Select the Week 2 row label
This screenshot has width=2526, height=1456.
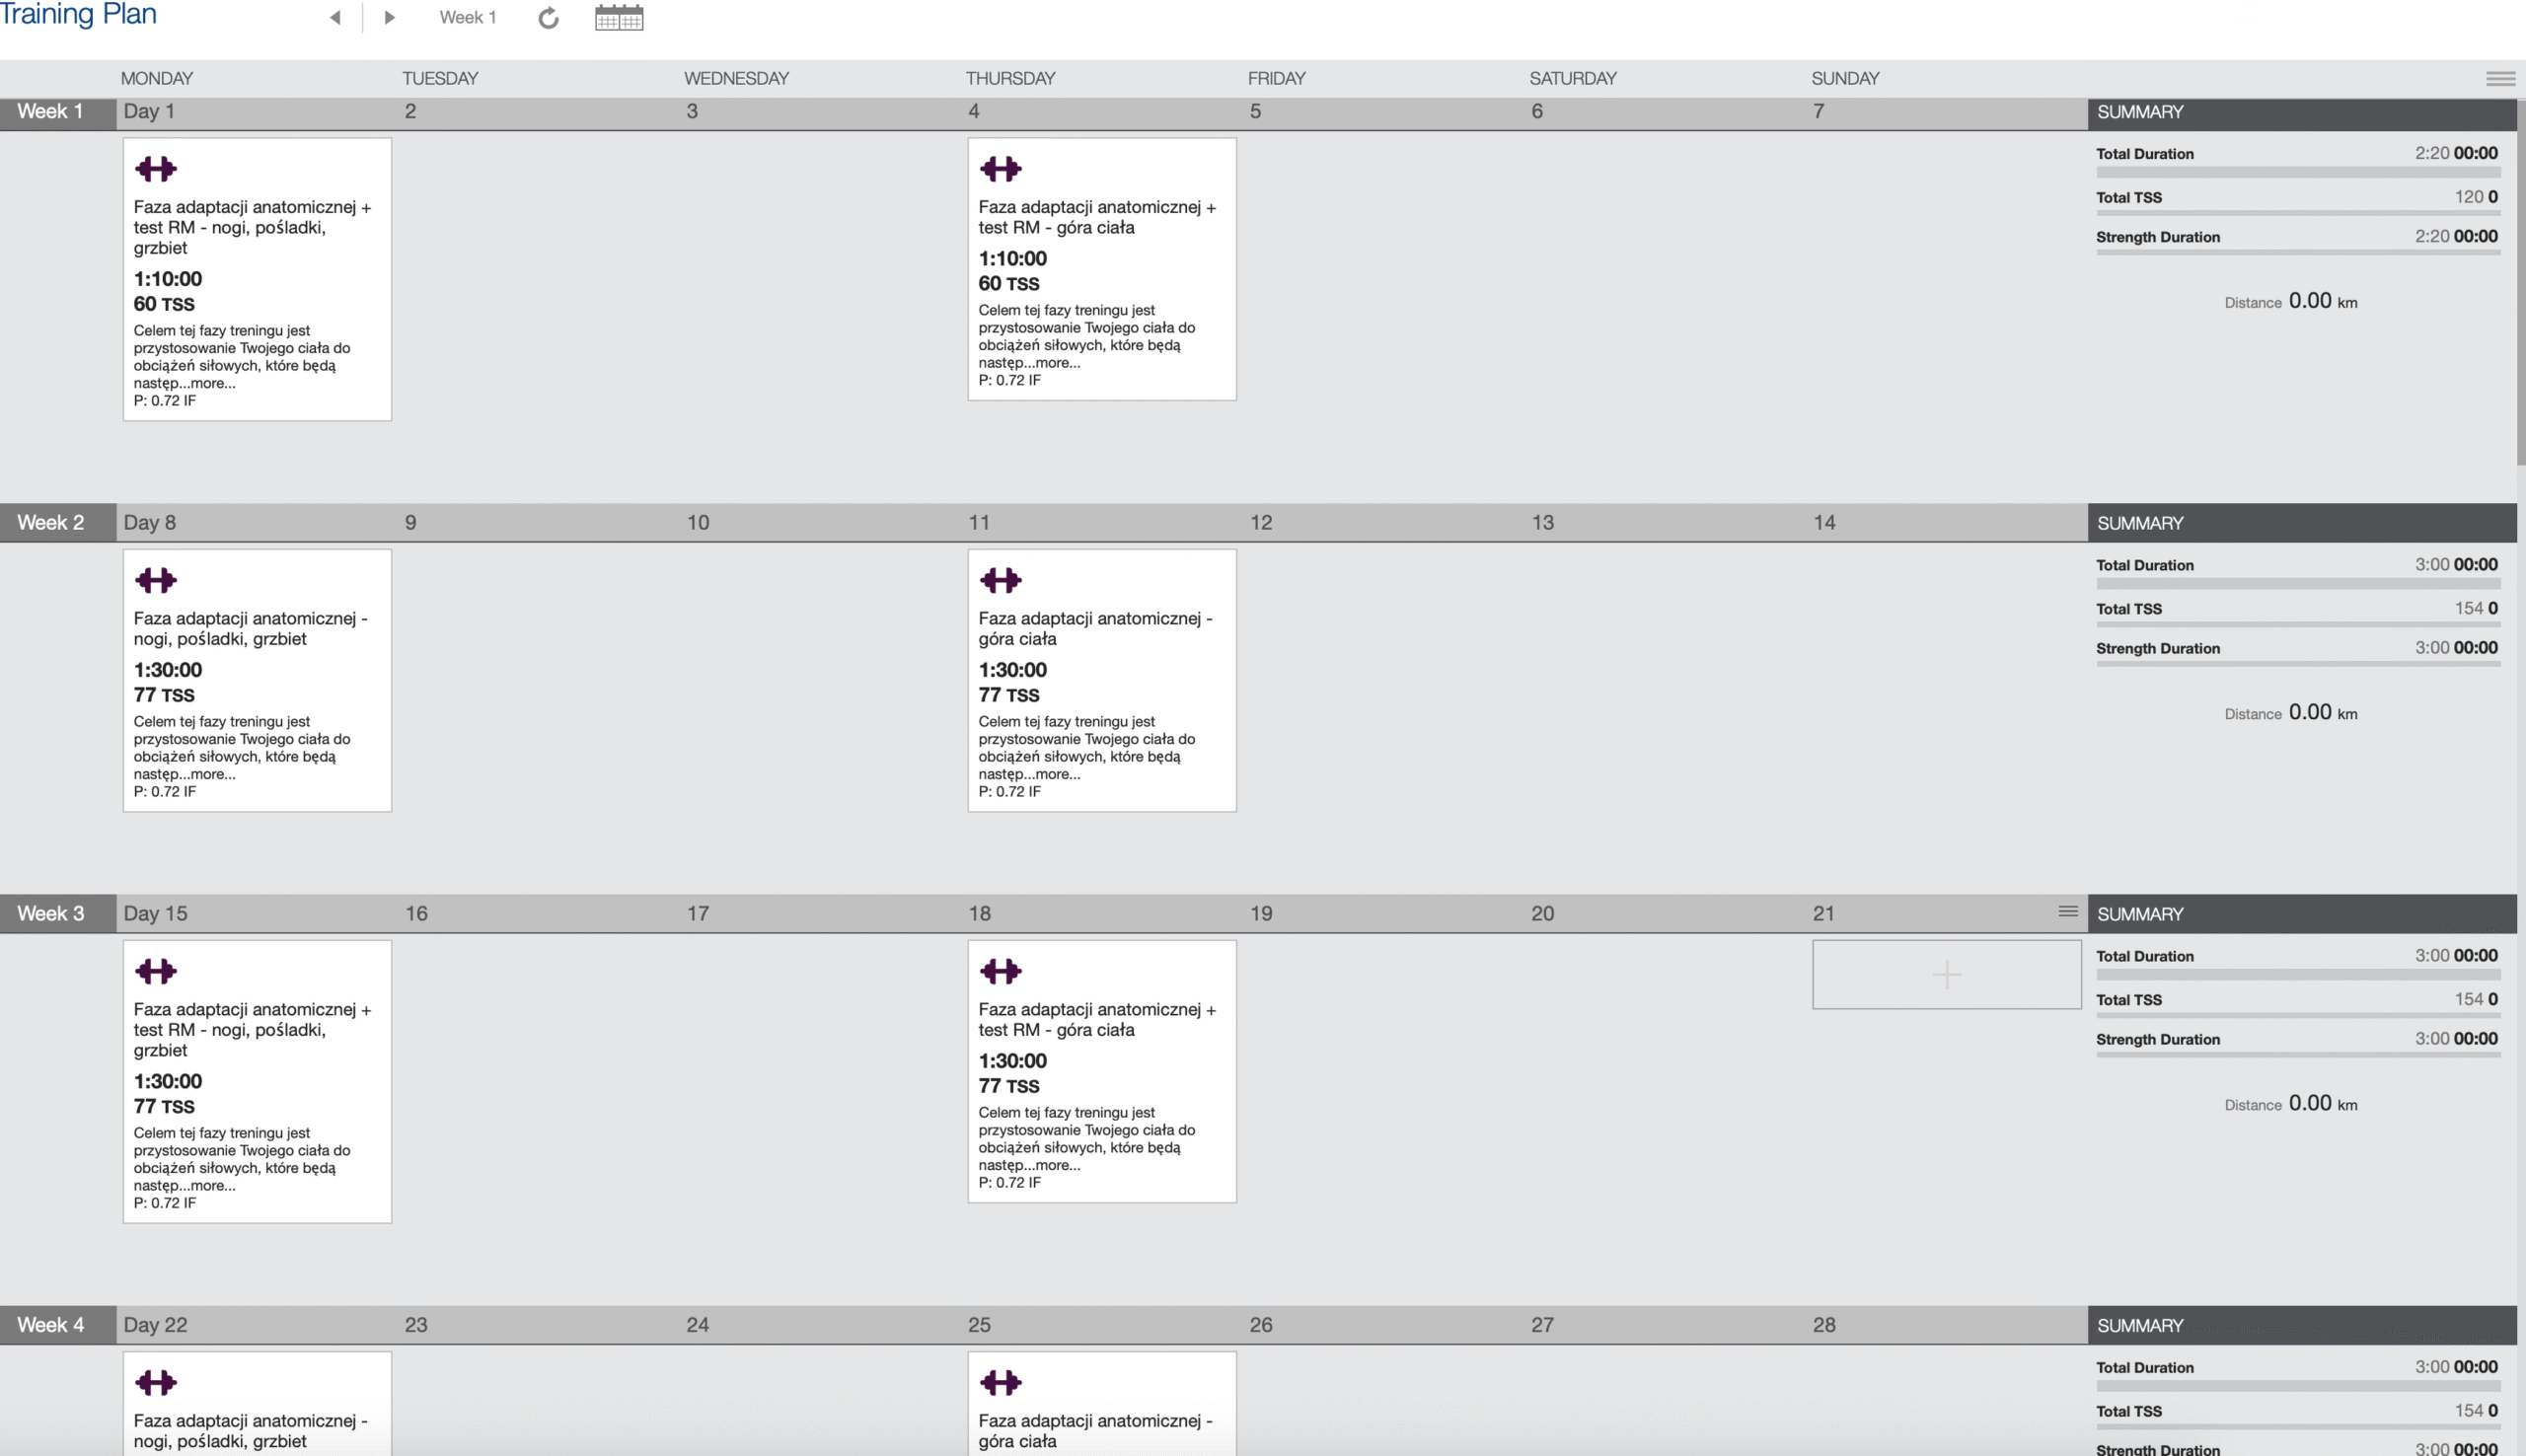[51, 522]
